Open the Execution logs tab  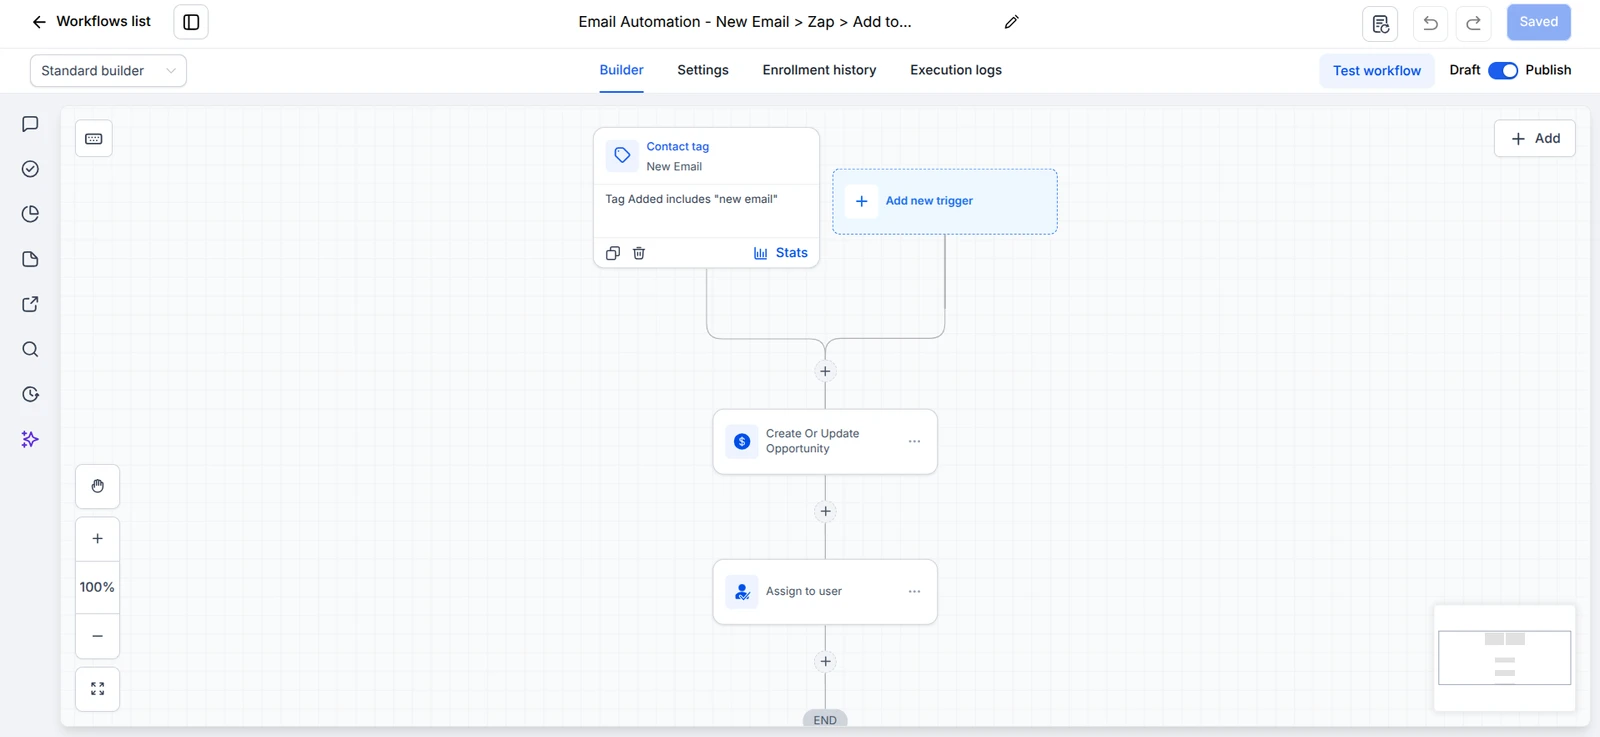956,70
